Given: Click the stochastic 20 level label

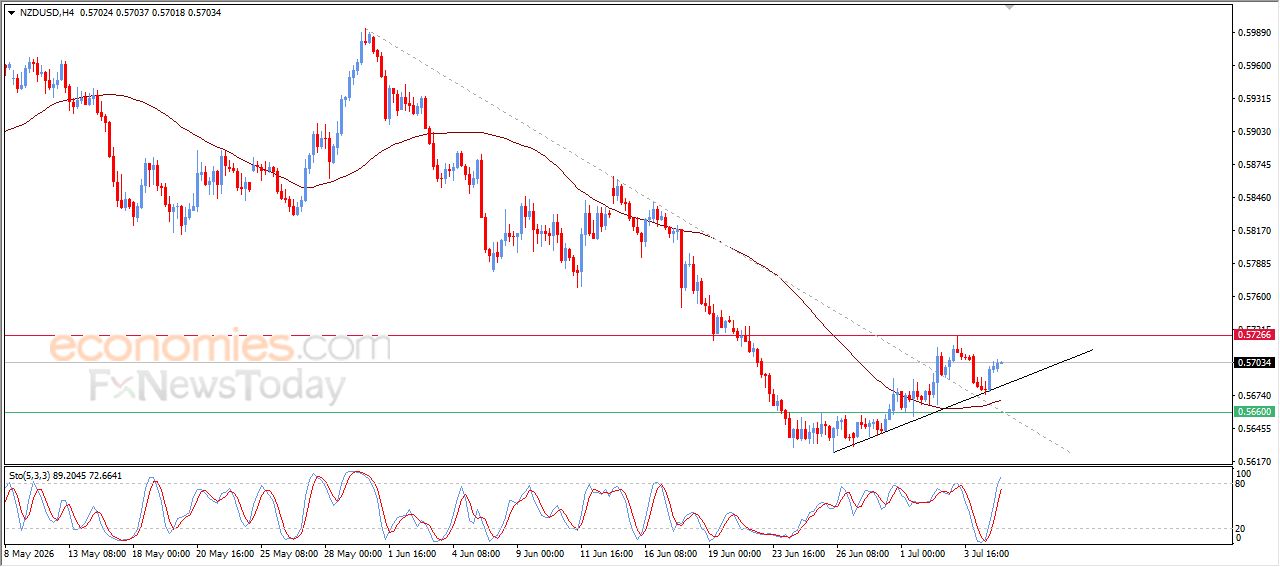Looking at the screenshot, I should [x=1242, y=527].
